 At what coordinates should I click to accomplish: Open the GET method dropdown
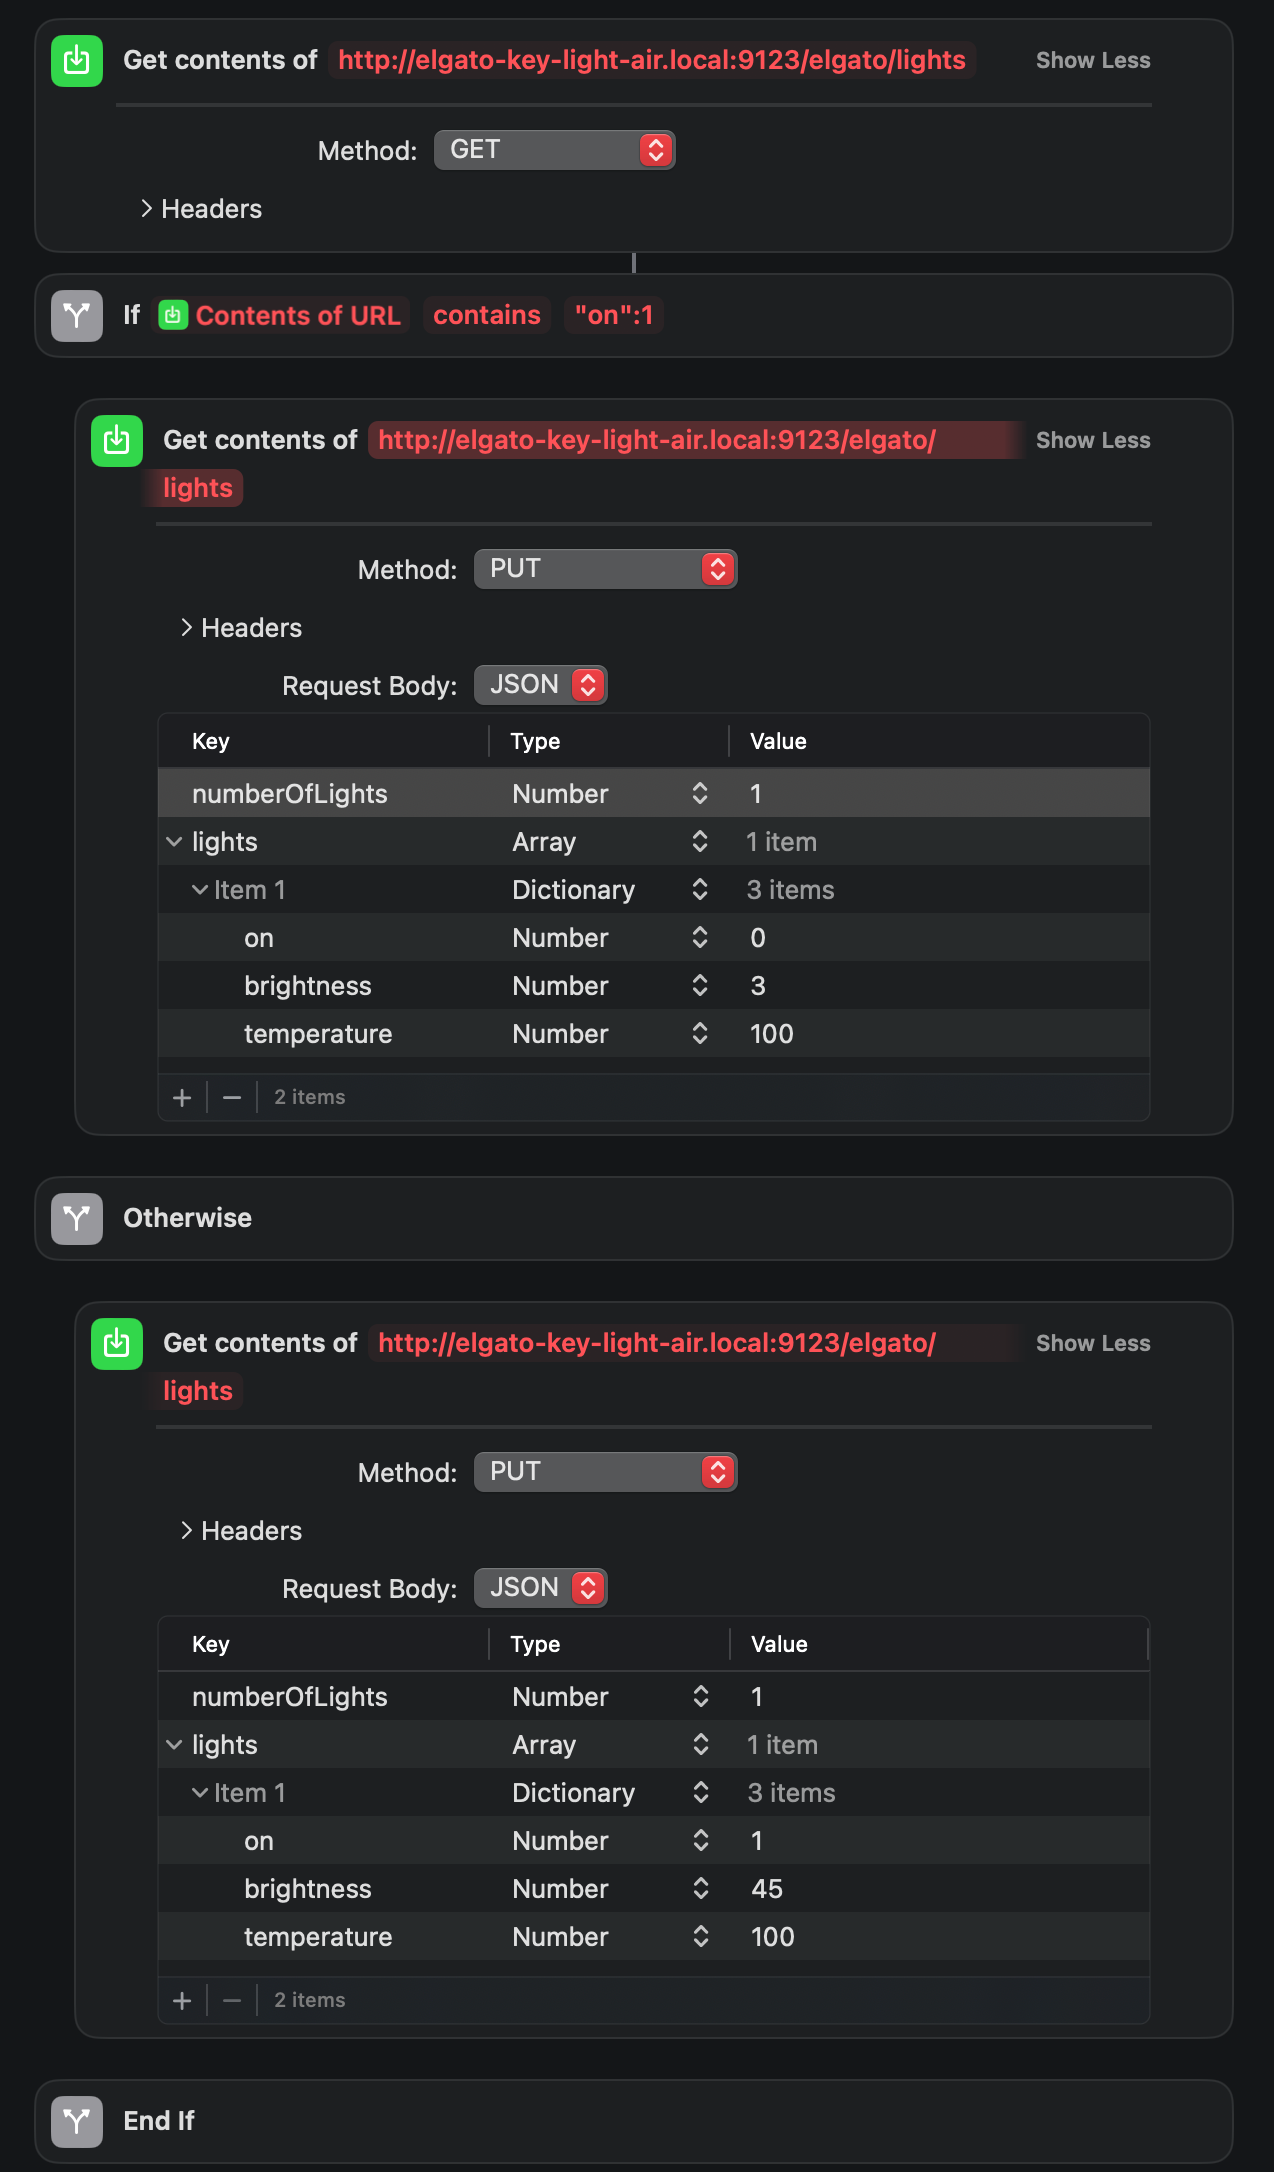click(554, 150)
